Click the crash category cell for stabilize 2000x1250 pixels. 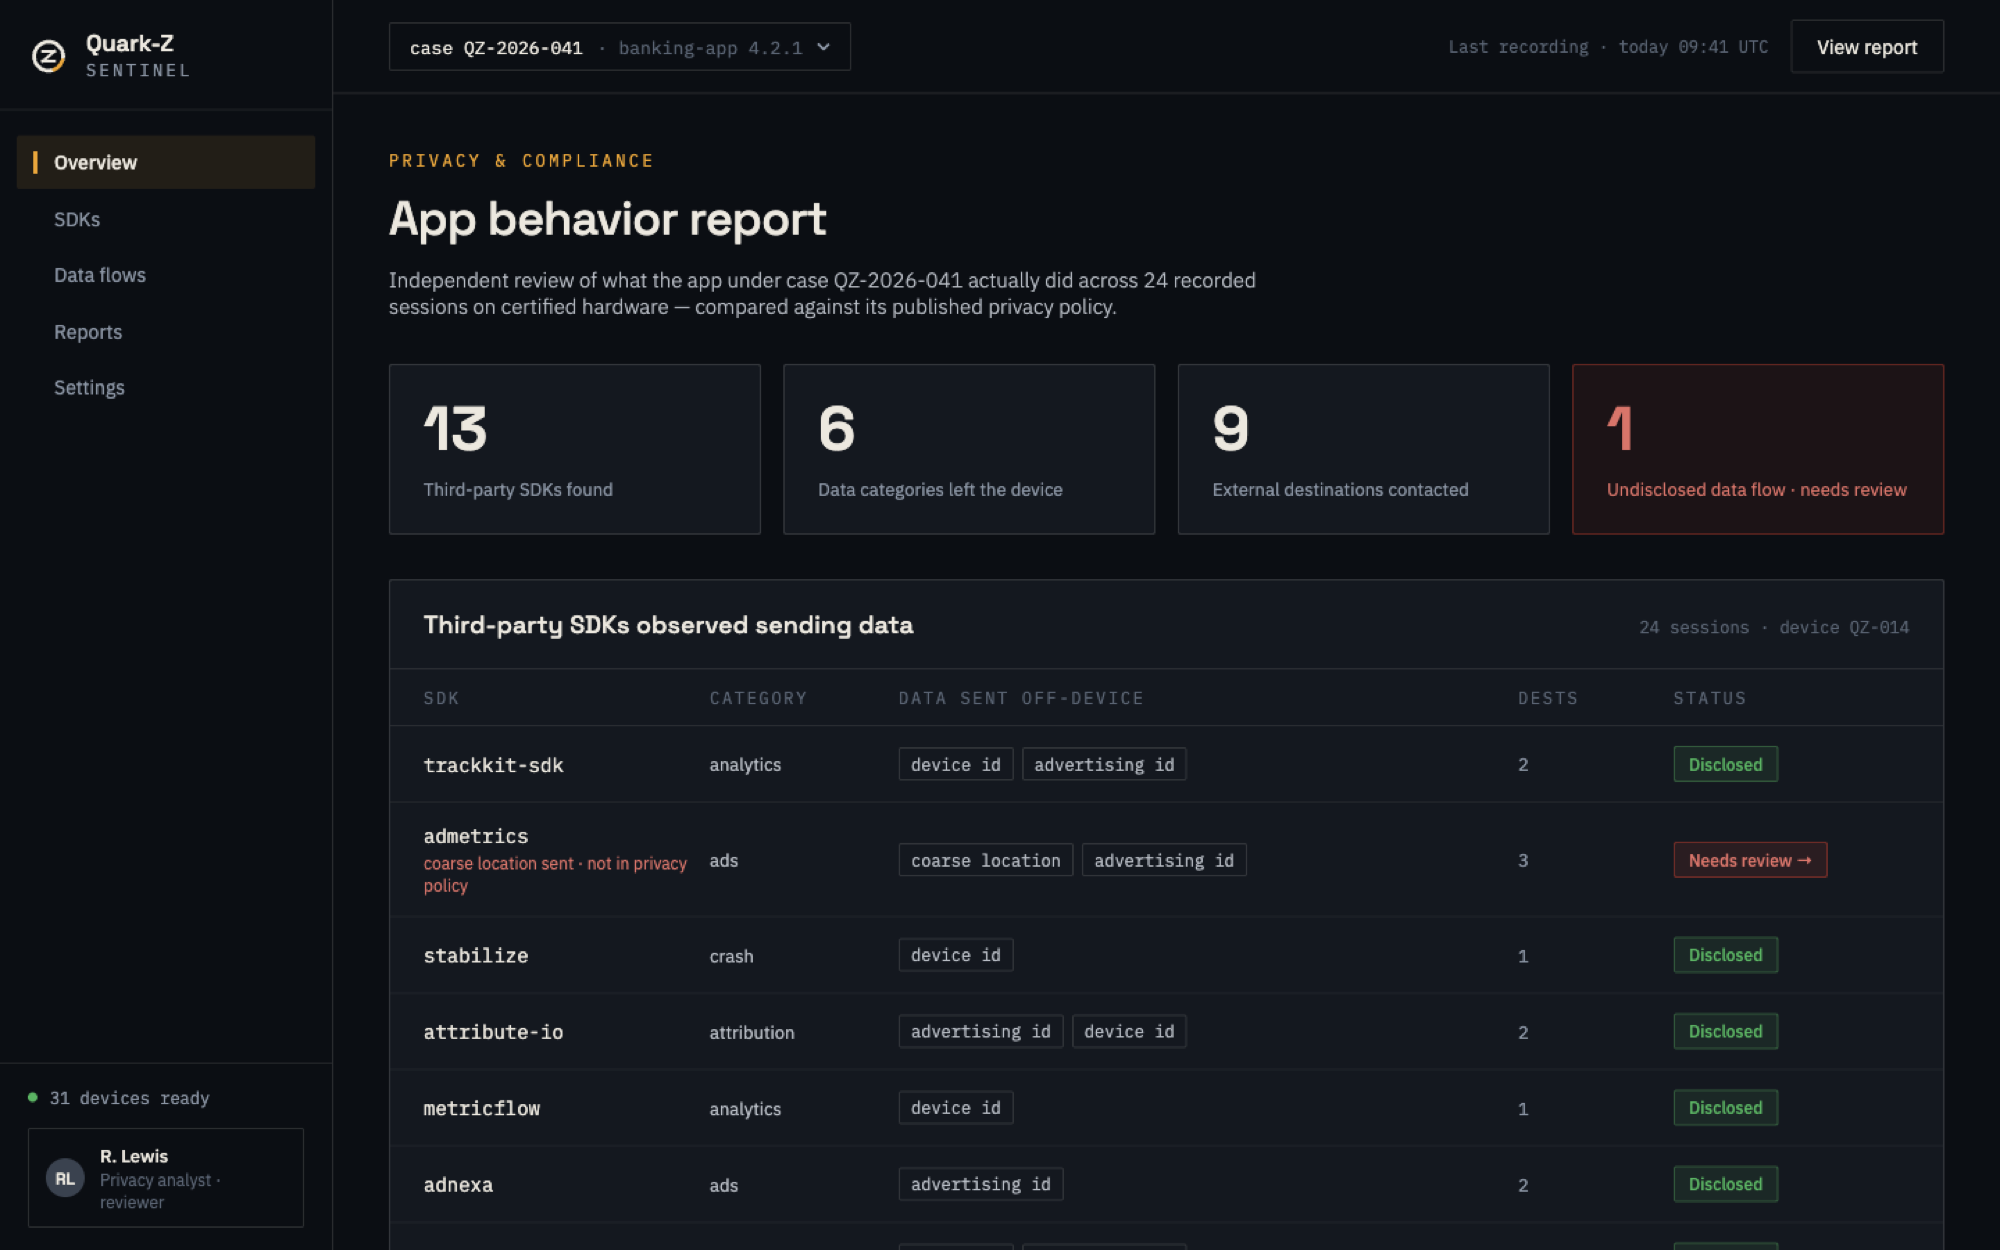tap(731, 956)
